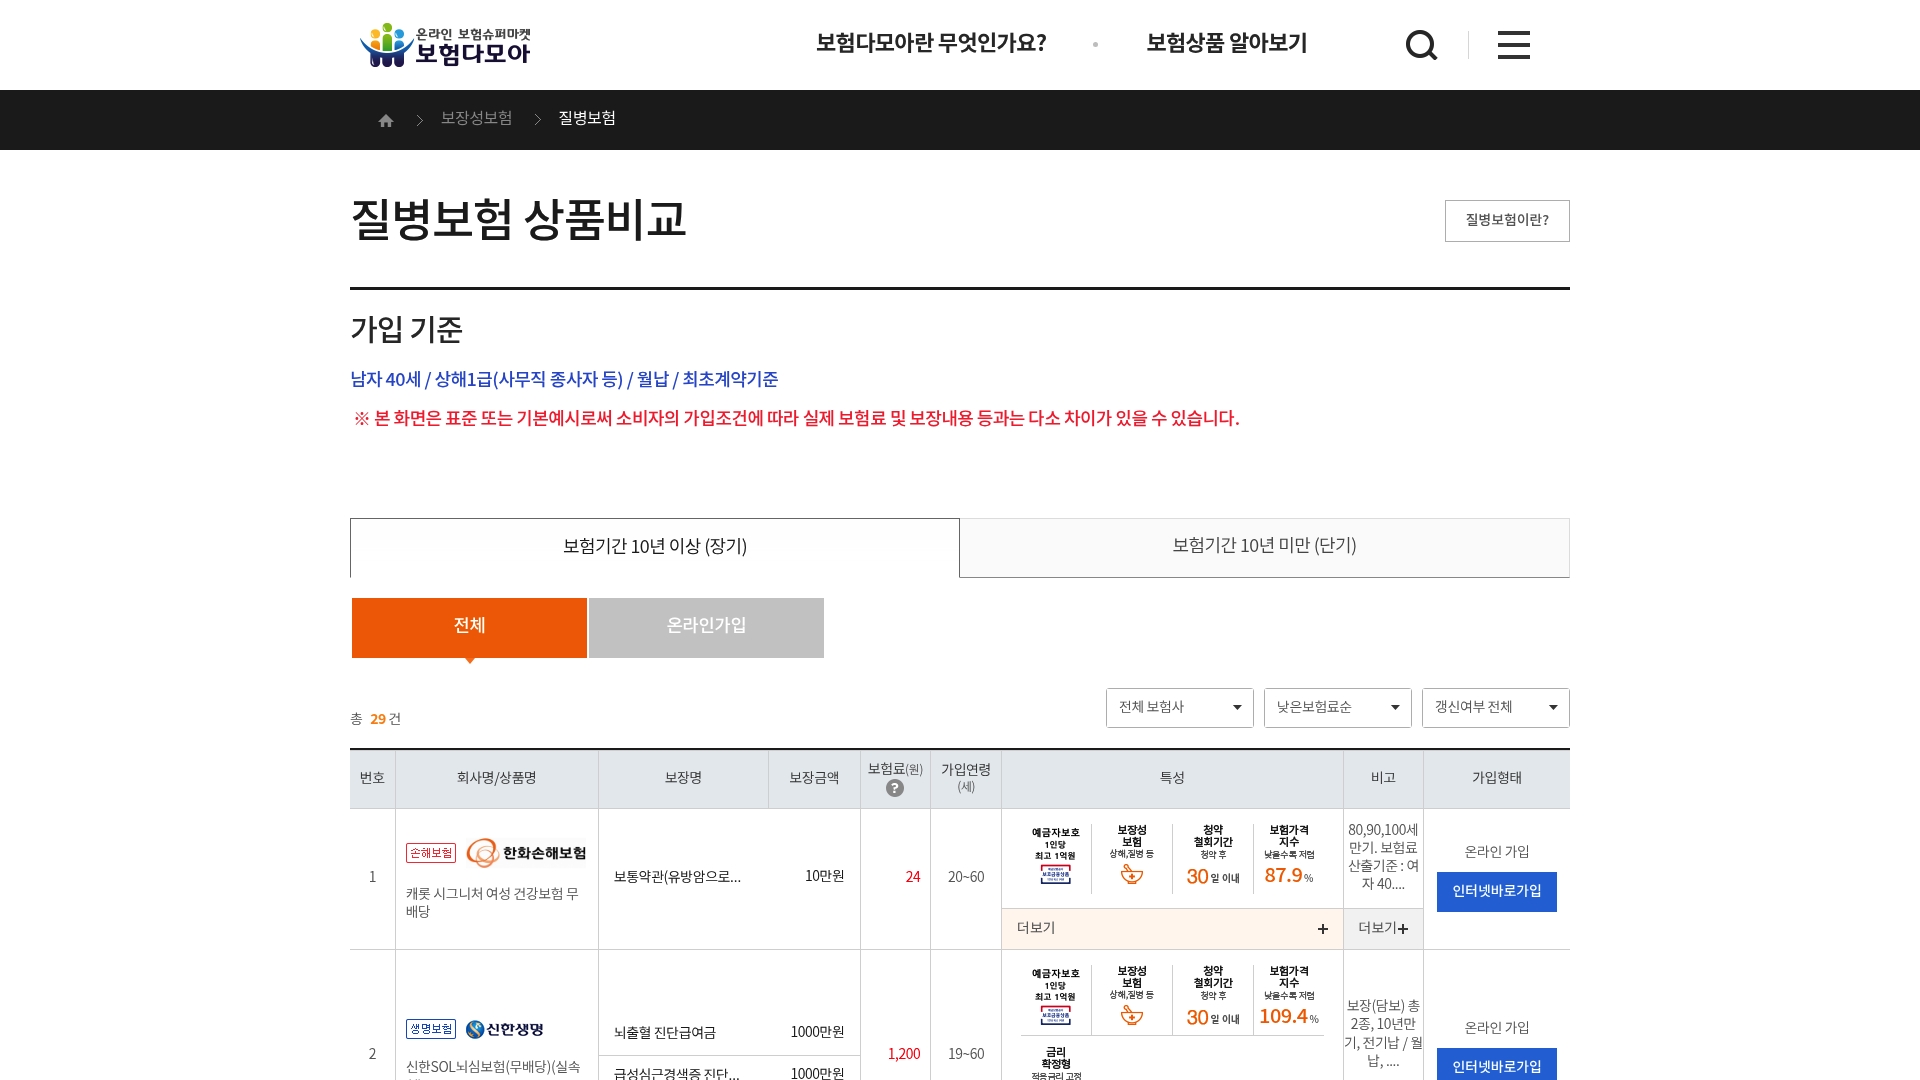Click 질병보험이란? button
The image size is (1920, 1080).
click(1506, 221)
